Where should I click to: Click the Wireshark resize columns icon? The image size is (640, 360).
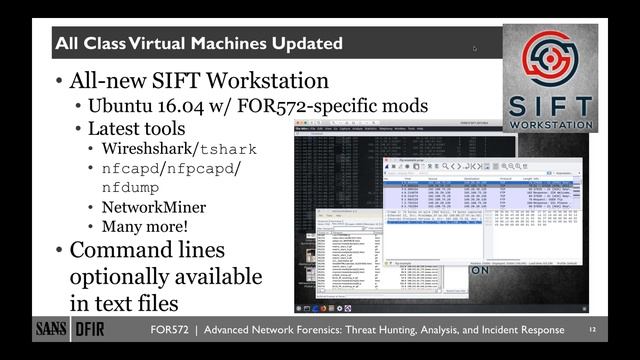[x=525, y=167]
